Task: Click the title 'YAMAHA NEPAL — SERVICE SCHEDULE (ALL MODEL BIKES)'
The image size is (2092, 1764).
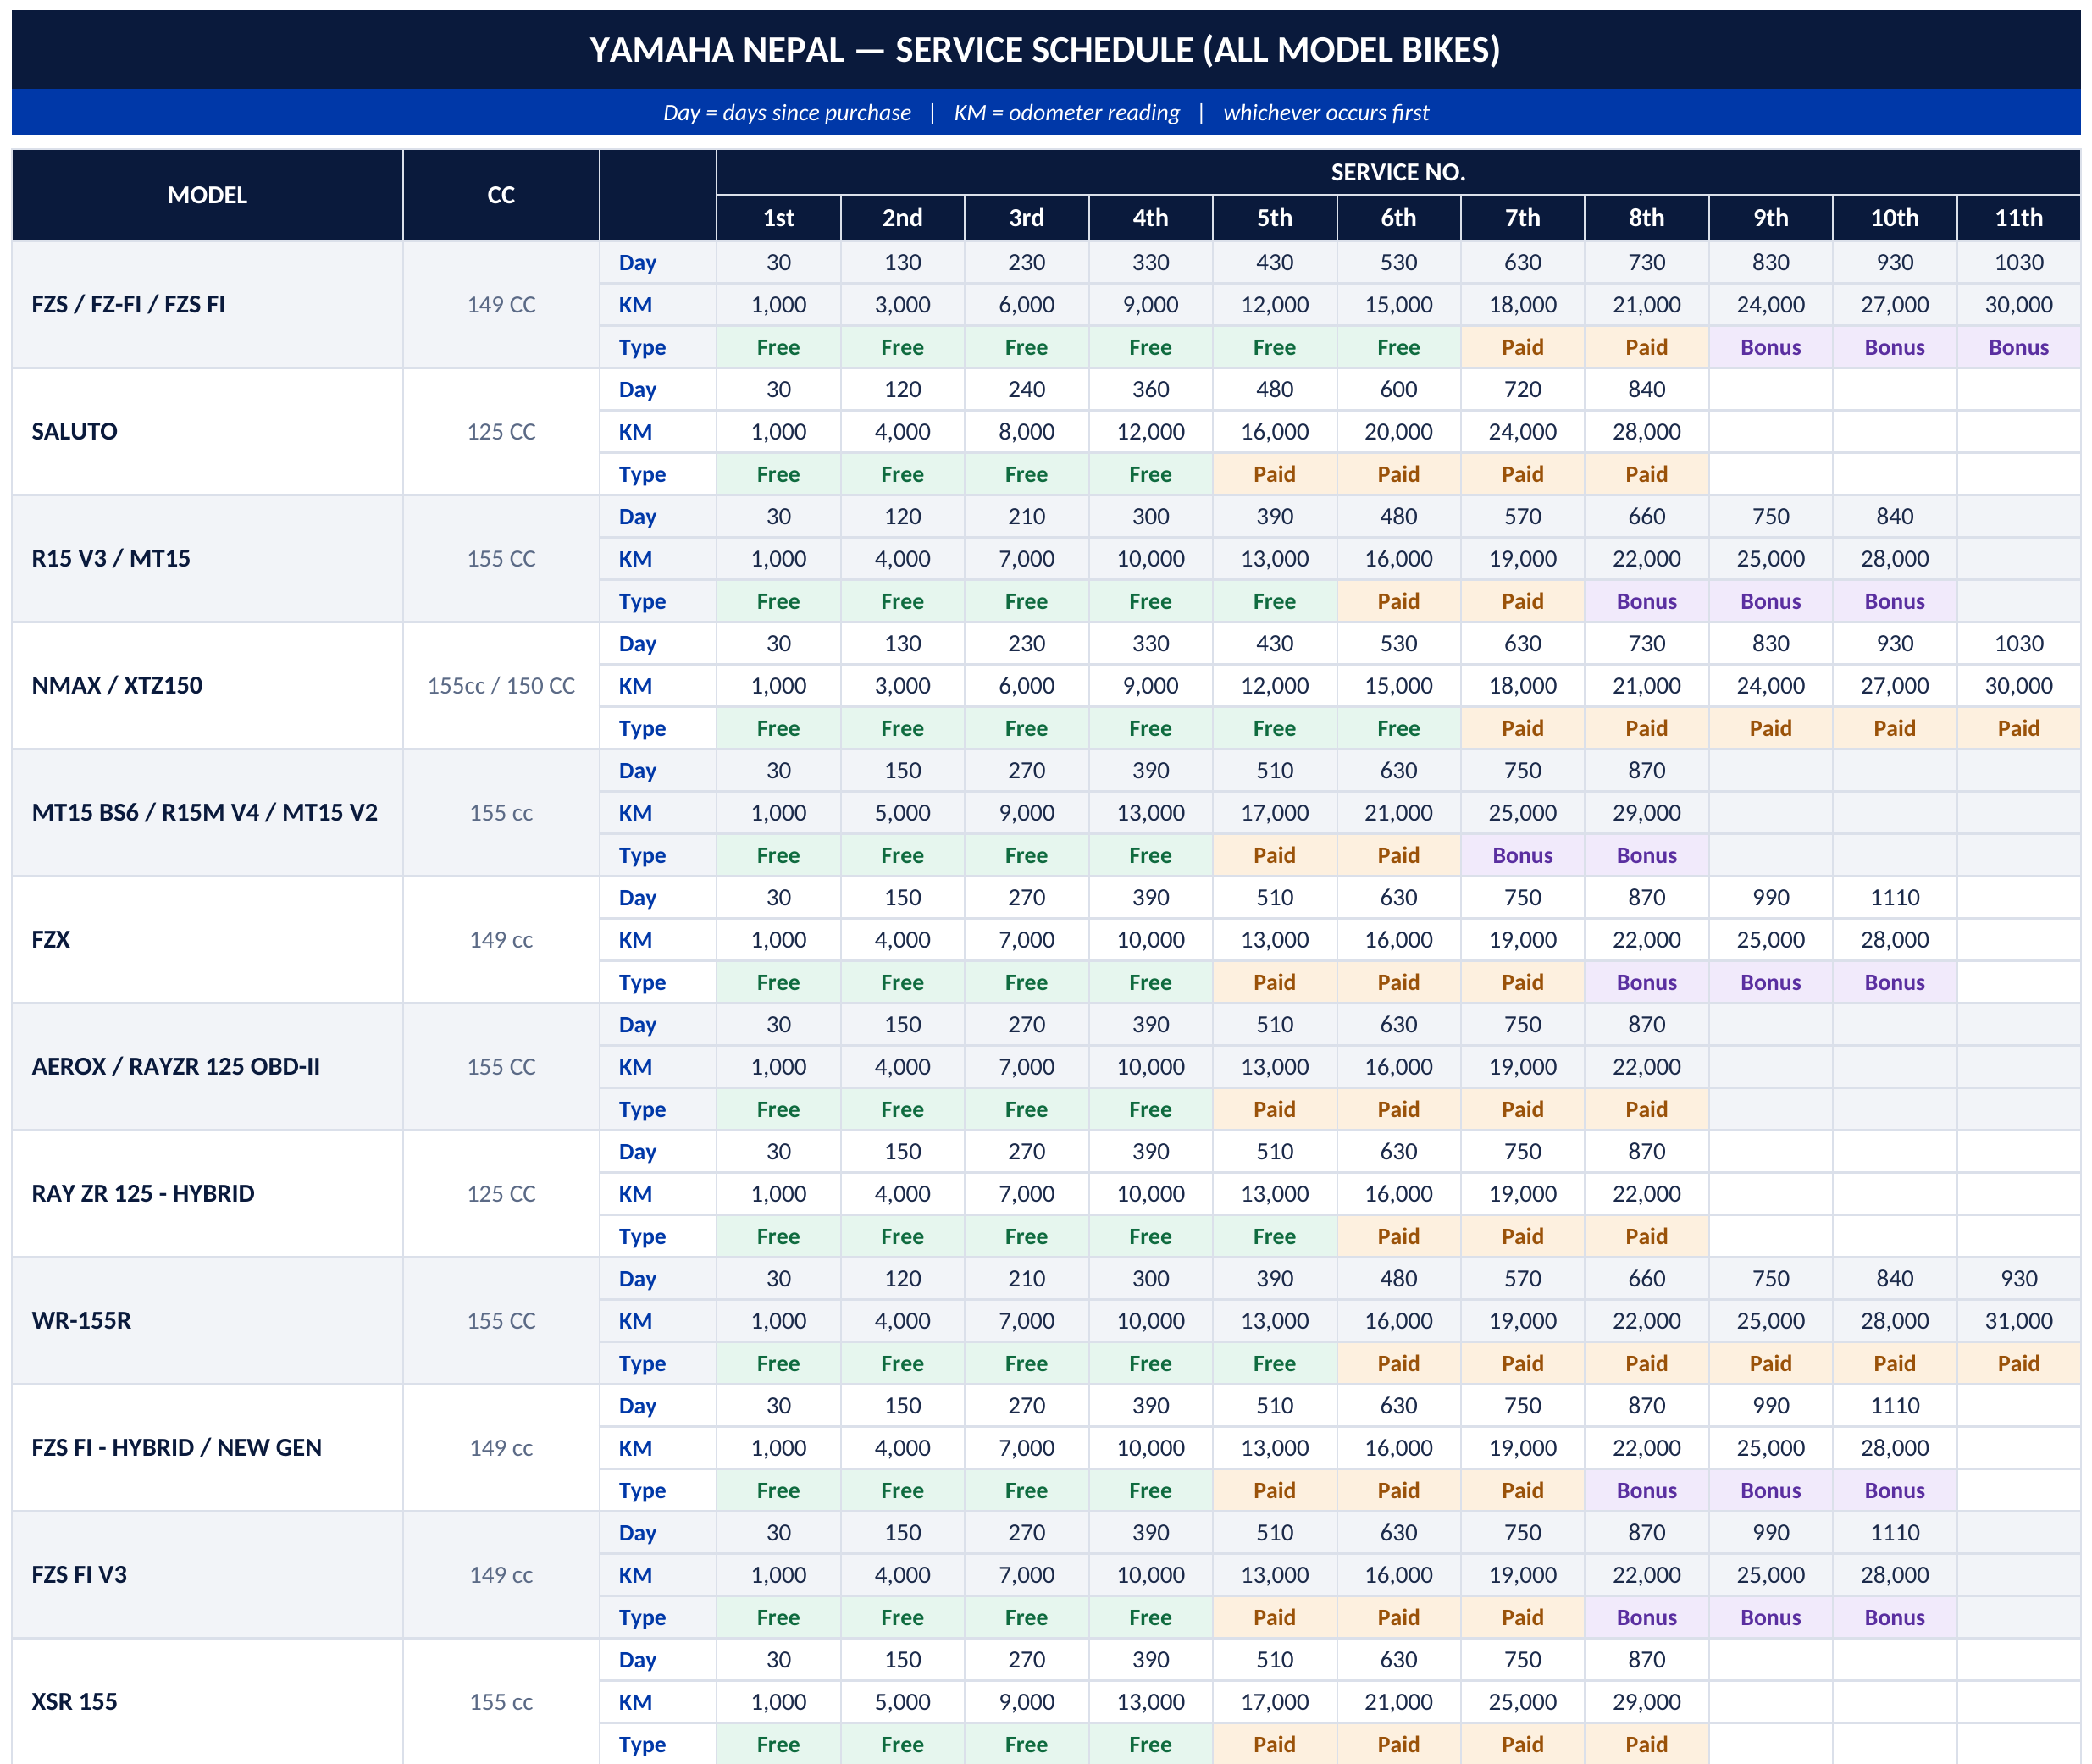Action: click(1045, 50)
